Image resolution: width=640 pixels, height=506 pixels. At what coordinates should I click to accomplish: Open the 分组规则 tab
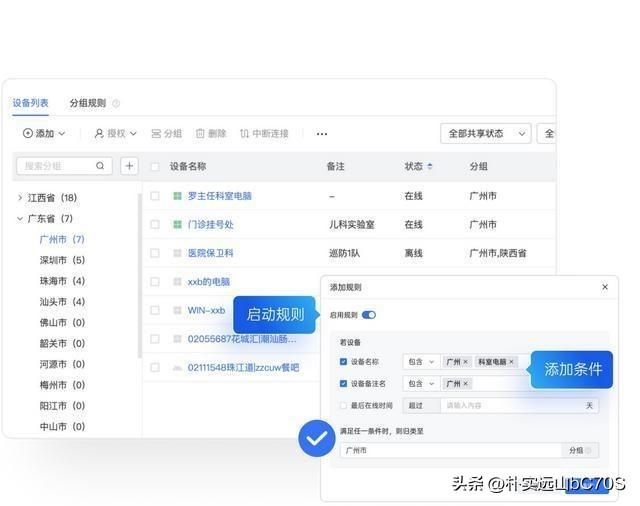[x=88, y=103]
